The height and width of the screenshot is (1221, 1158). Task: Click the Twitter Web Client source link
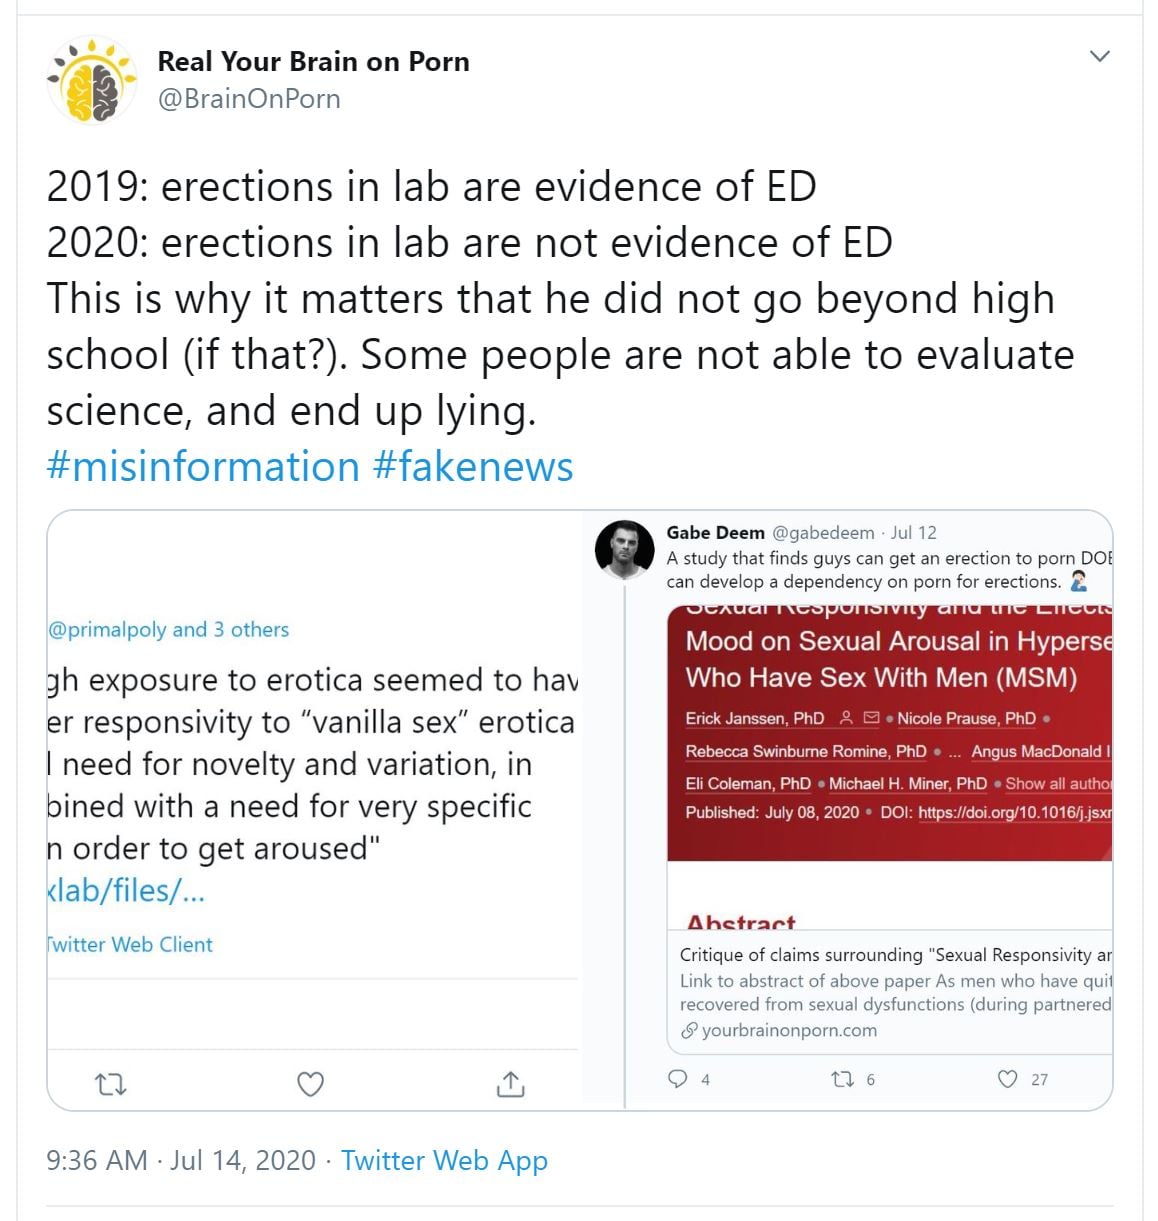pyautogui.click(x=130, y=945)
